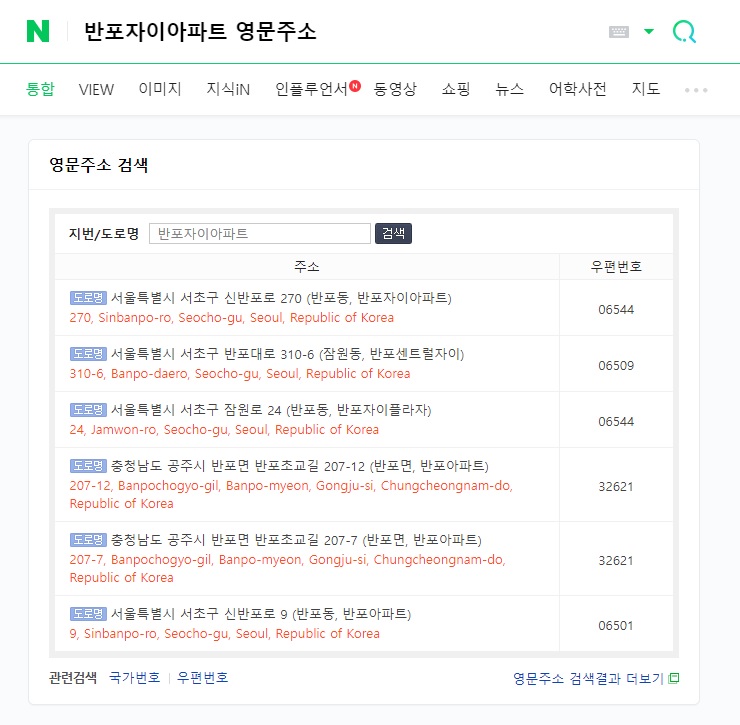The width and height of the screenshot is (740, 725).
Task: Click postal code 06501
Action: 616,626
